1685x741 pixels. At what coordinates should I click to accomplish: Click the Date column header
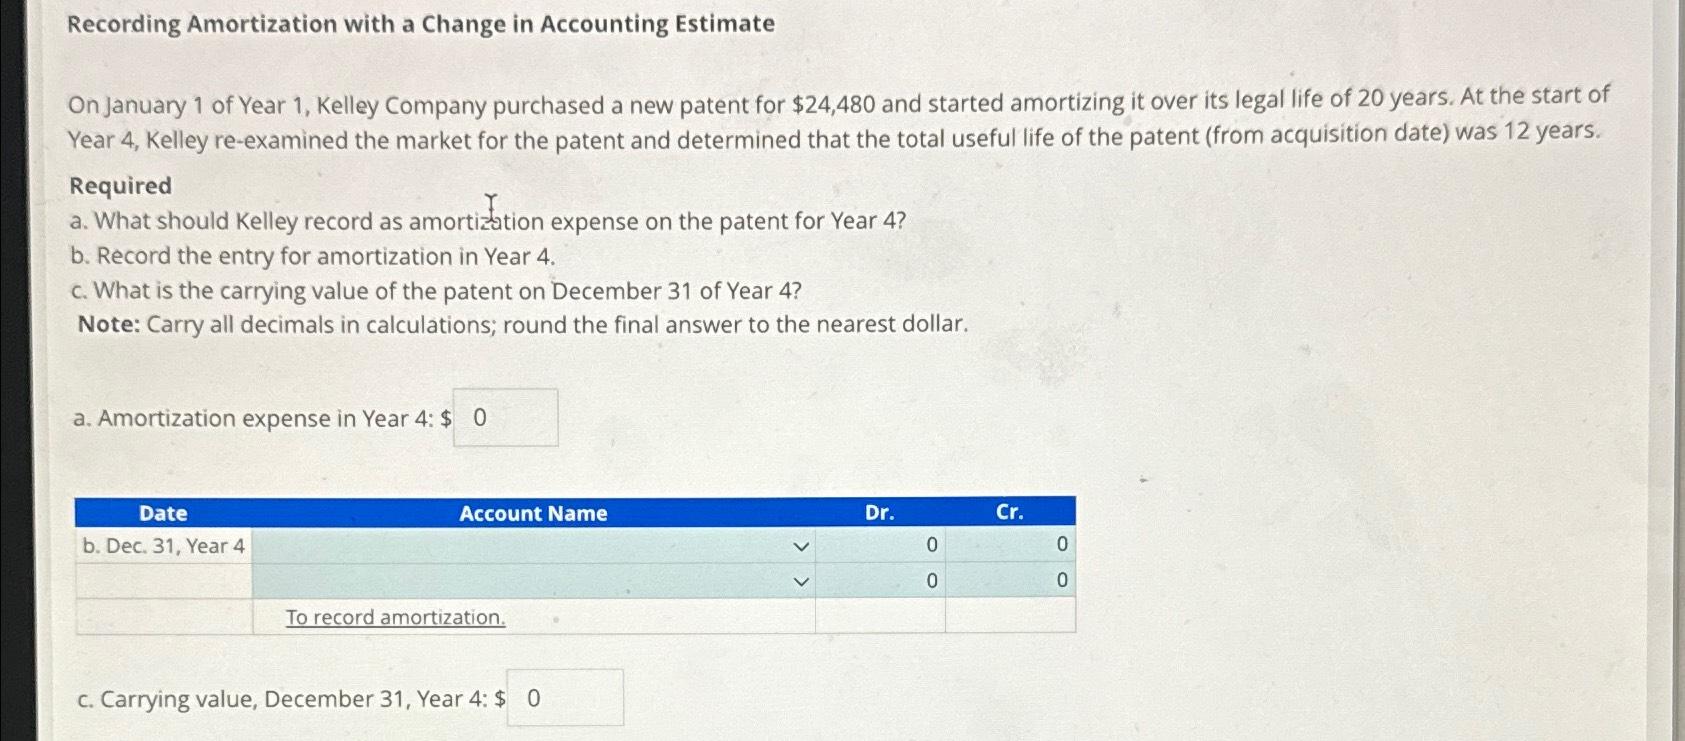pyautogui.click(x=161, y=513)
